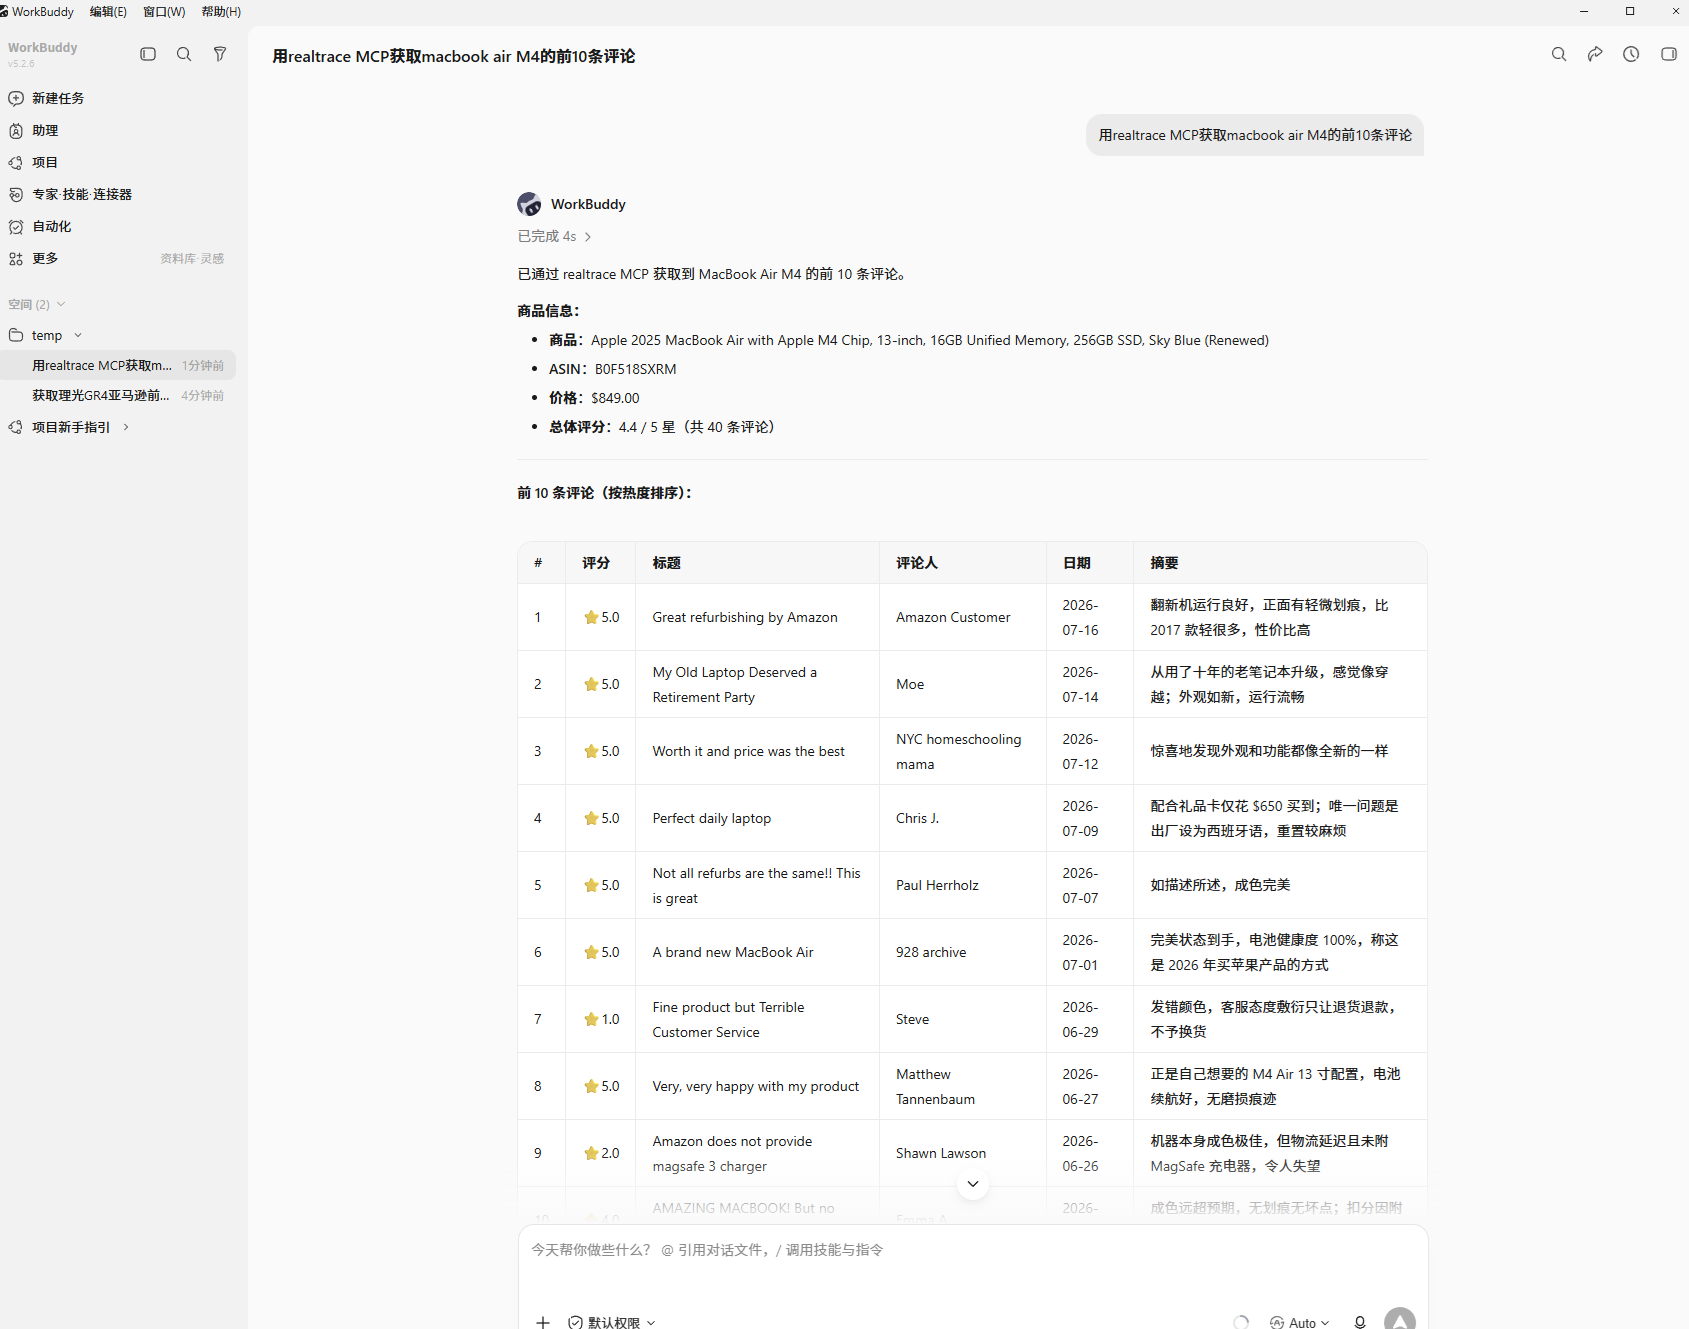Open the 窗口(W) menu

(x=164, y=12)
